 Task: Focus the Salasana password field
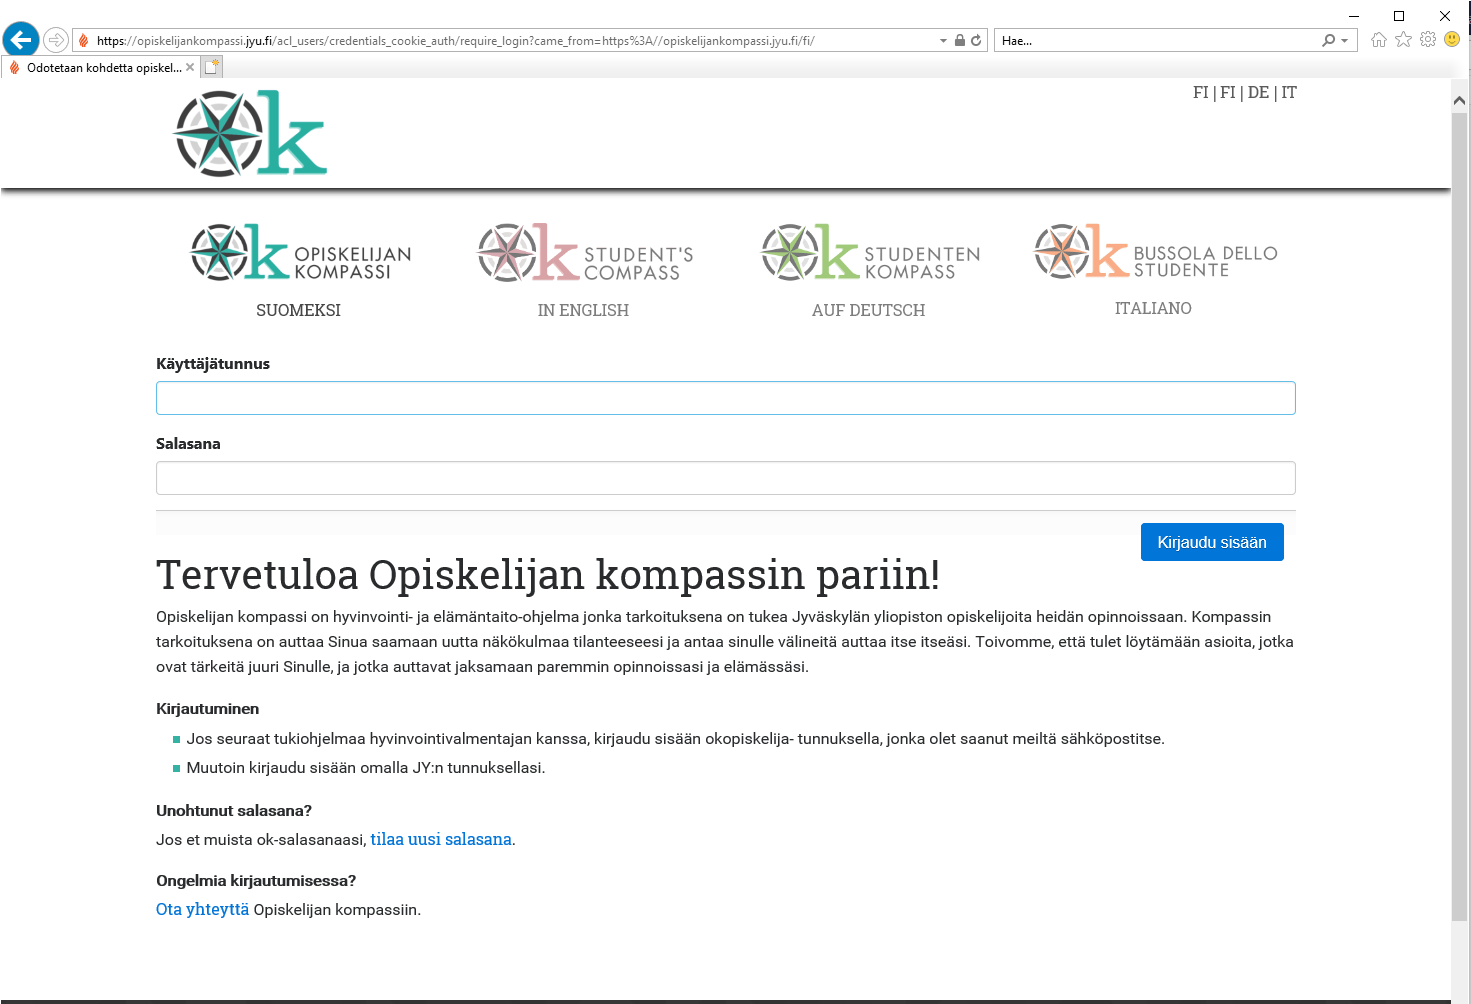(x=726, y=478)
